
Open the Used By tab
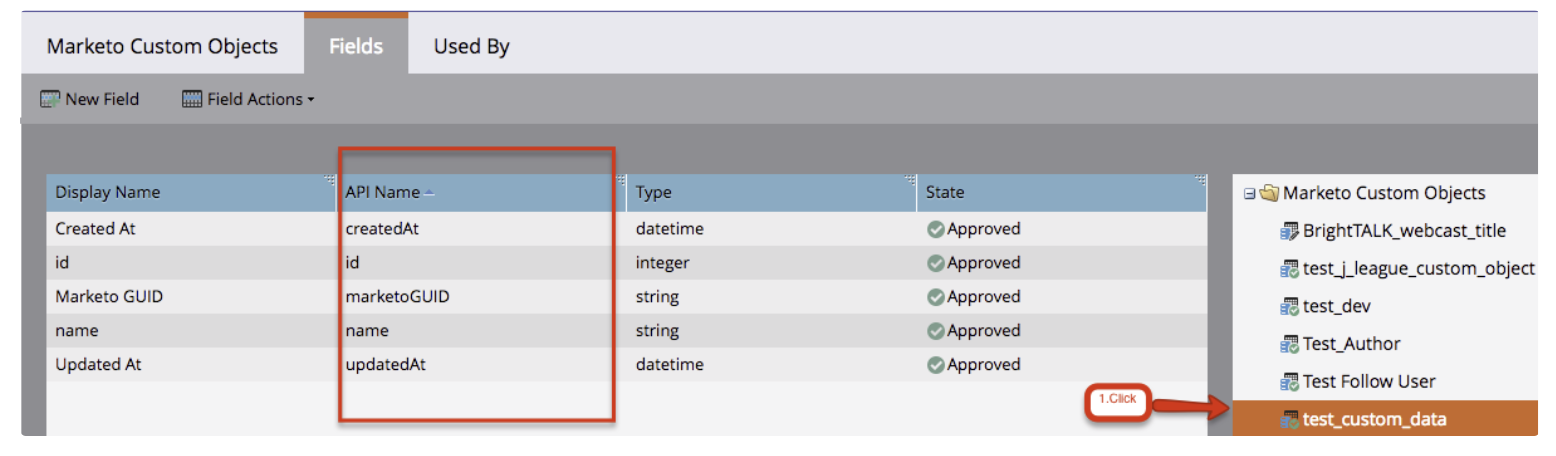coord(471,47)
